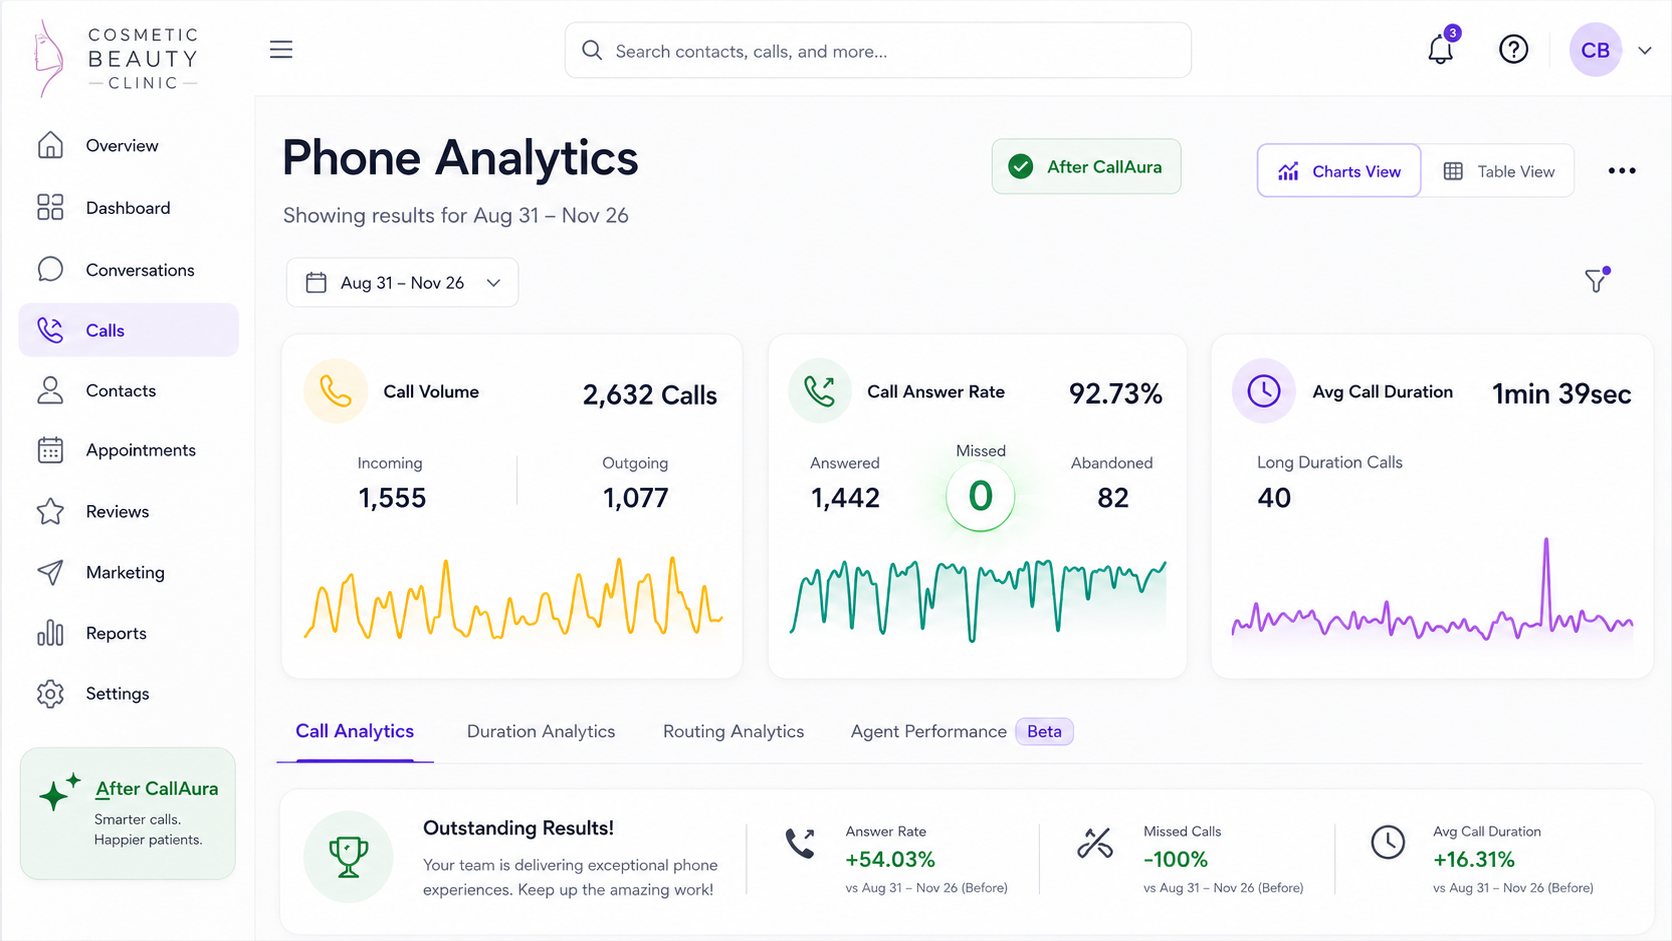The image size is (1672, 941).
Task: Click the Outgoing 1,077 value
Action: pyautogui.click(x=635, y=498)
